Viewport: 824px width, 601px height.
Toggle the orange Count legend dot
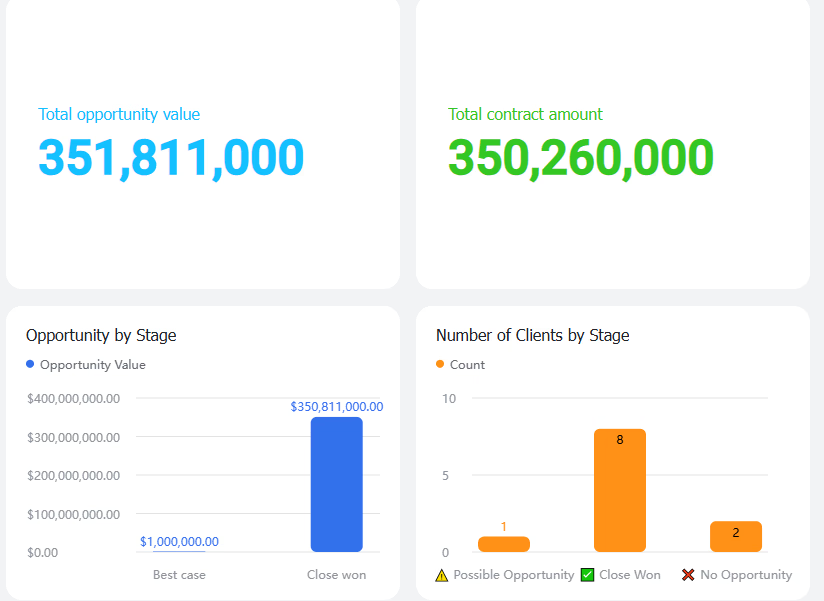[440, 364]
